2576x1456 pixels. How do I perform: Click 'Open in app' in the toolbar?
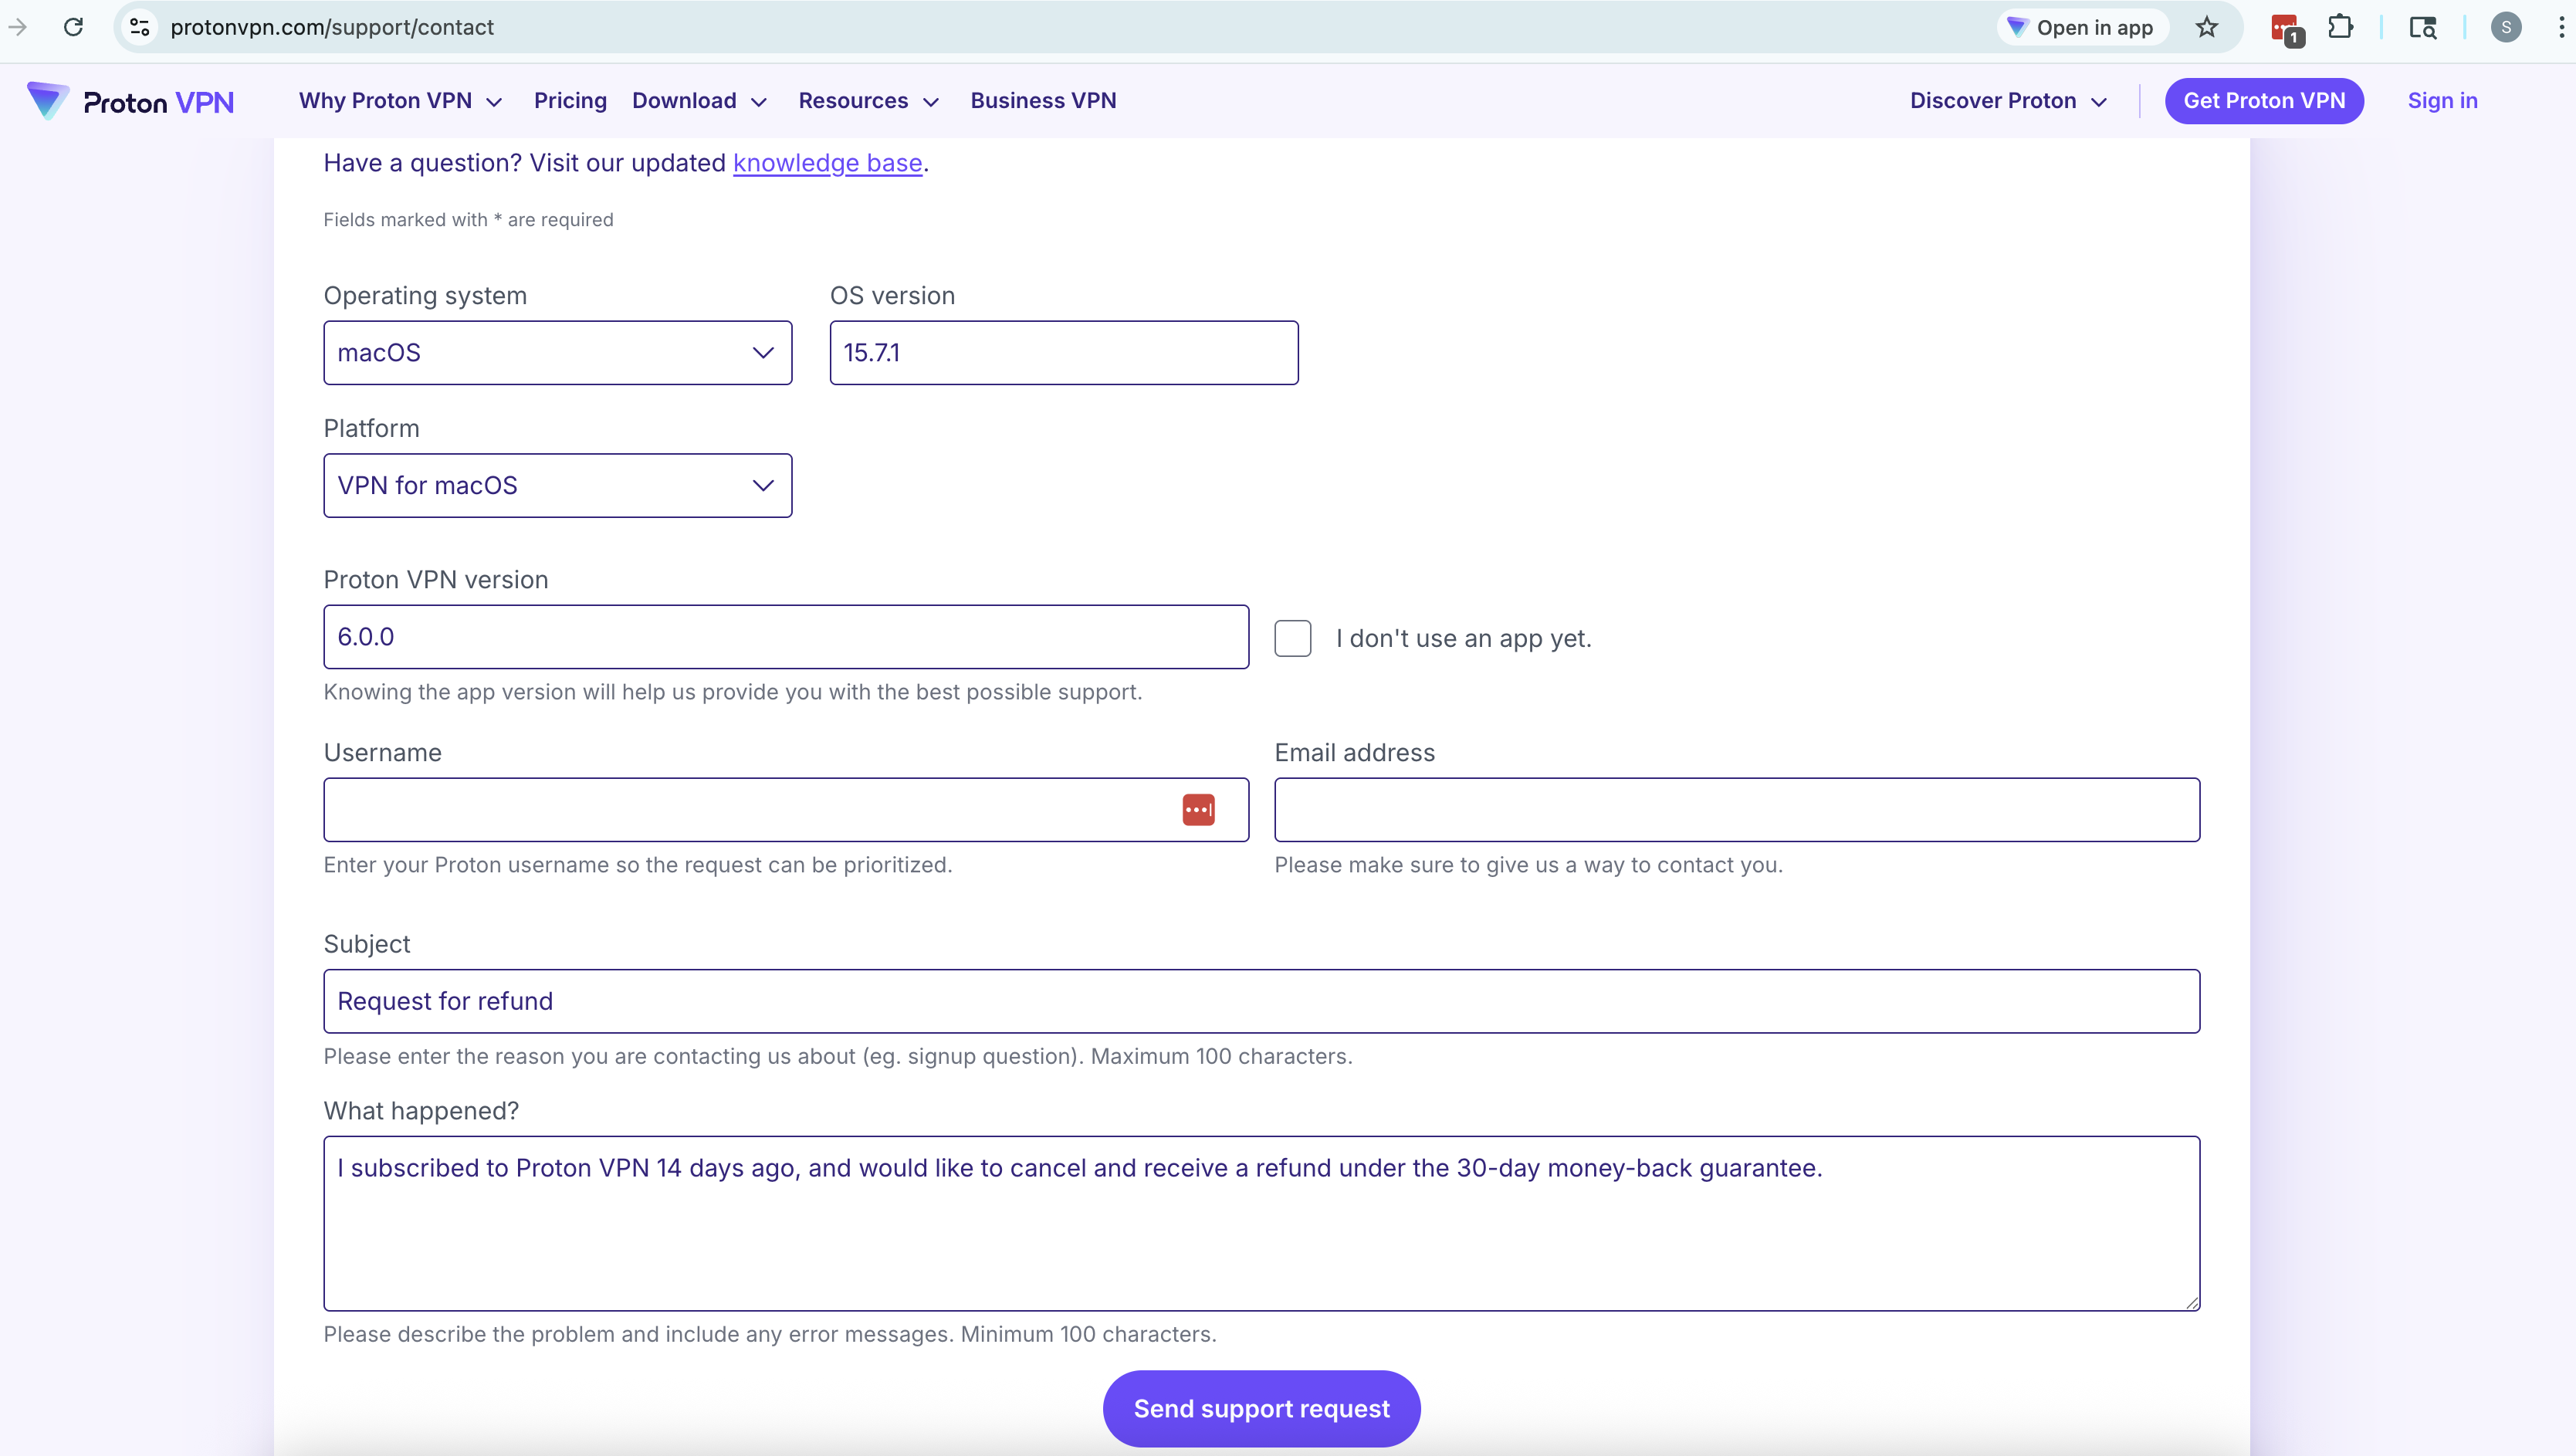click(2081, 27)
